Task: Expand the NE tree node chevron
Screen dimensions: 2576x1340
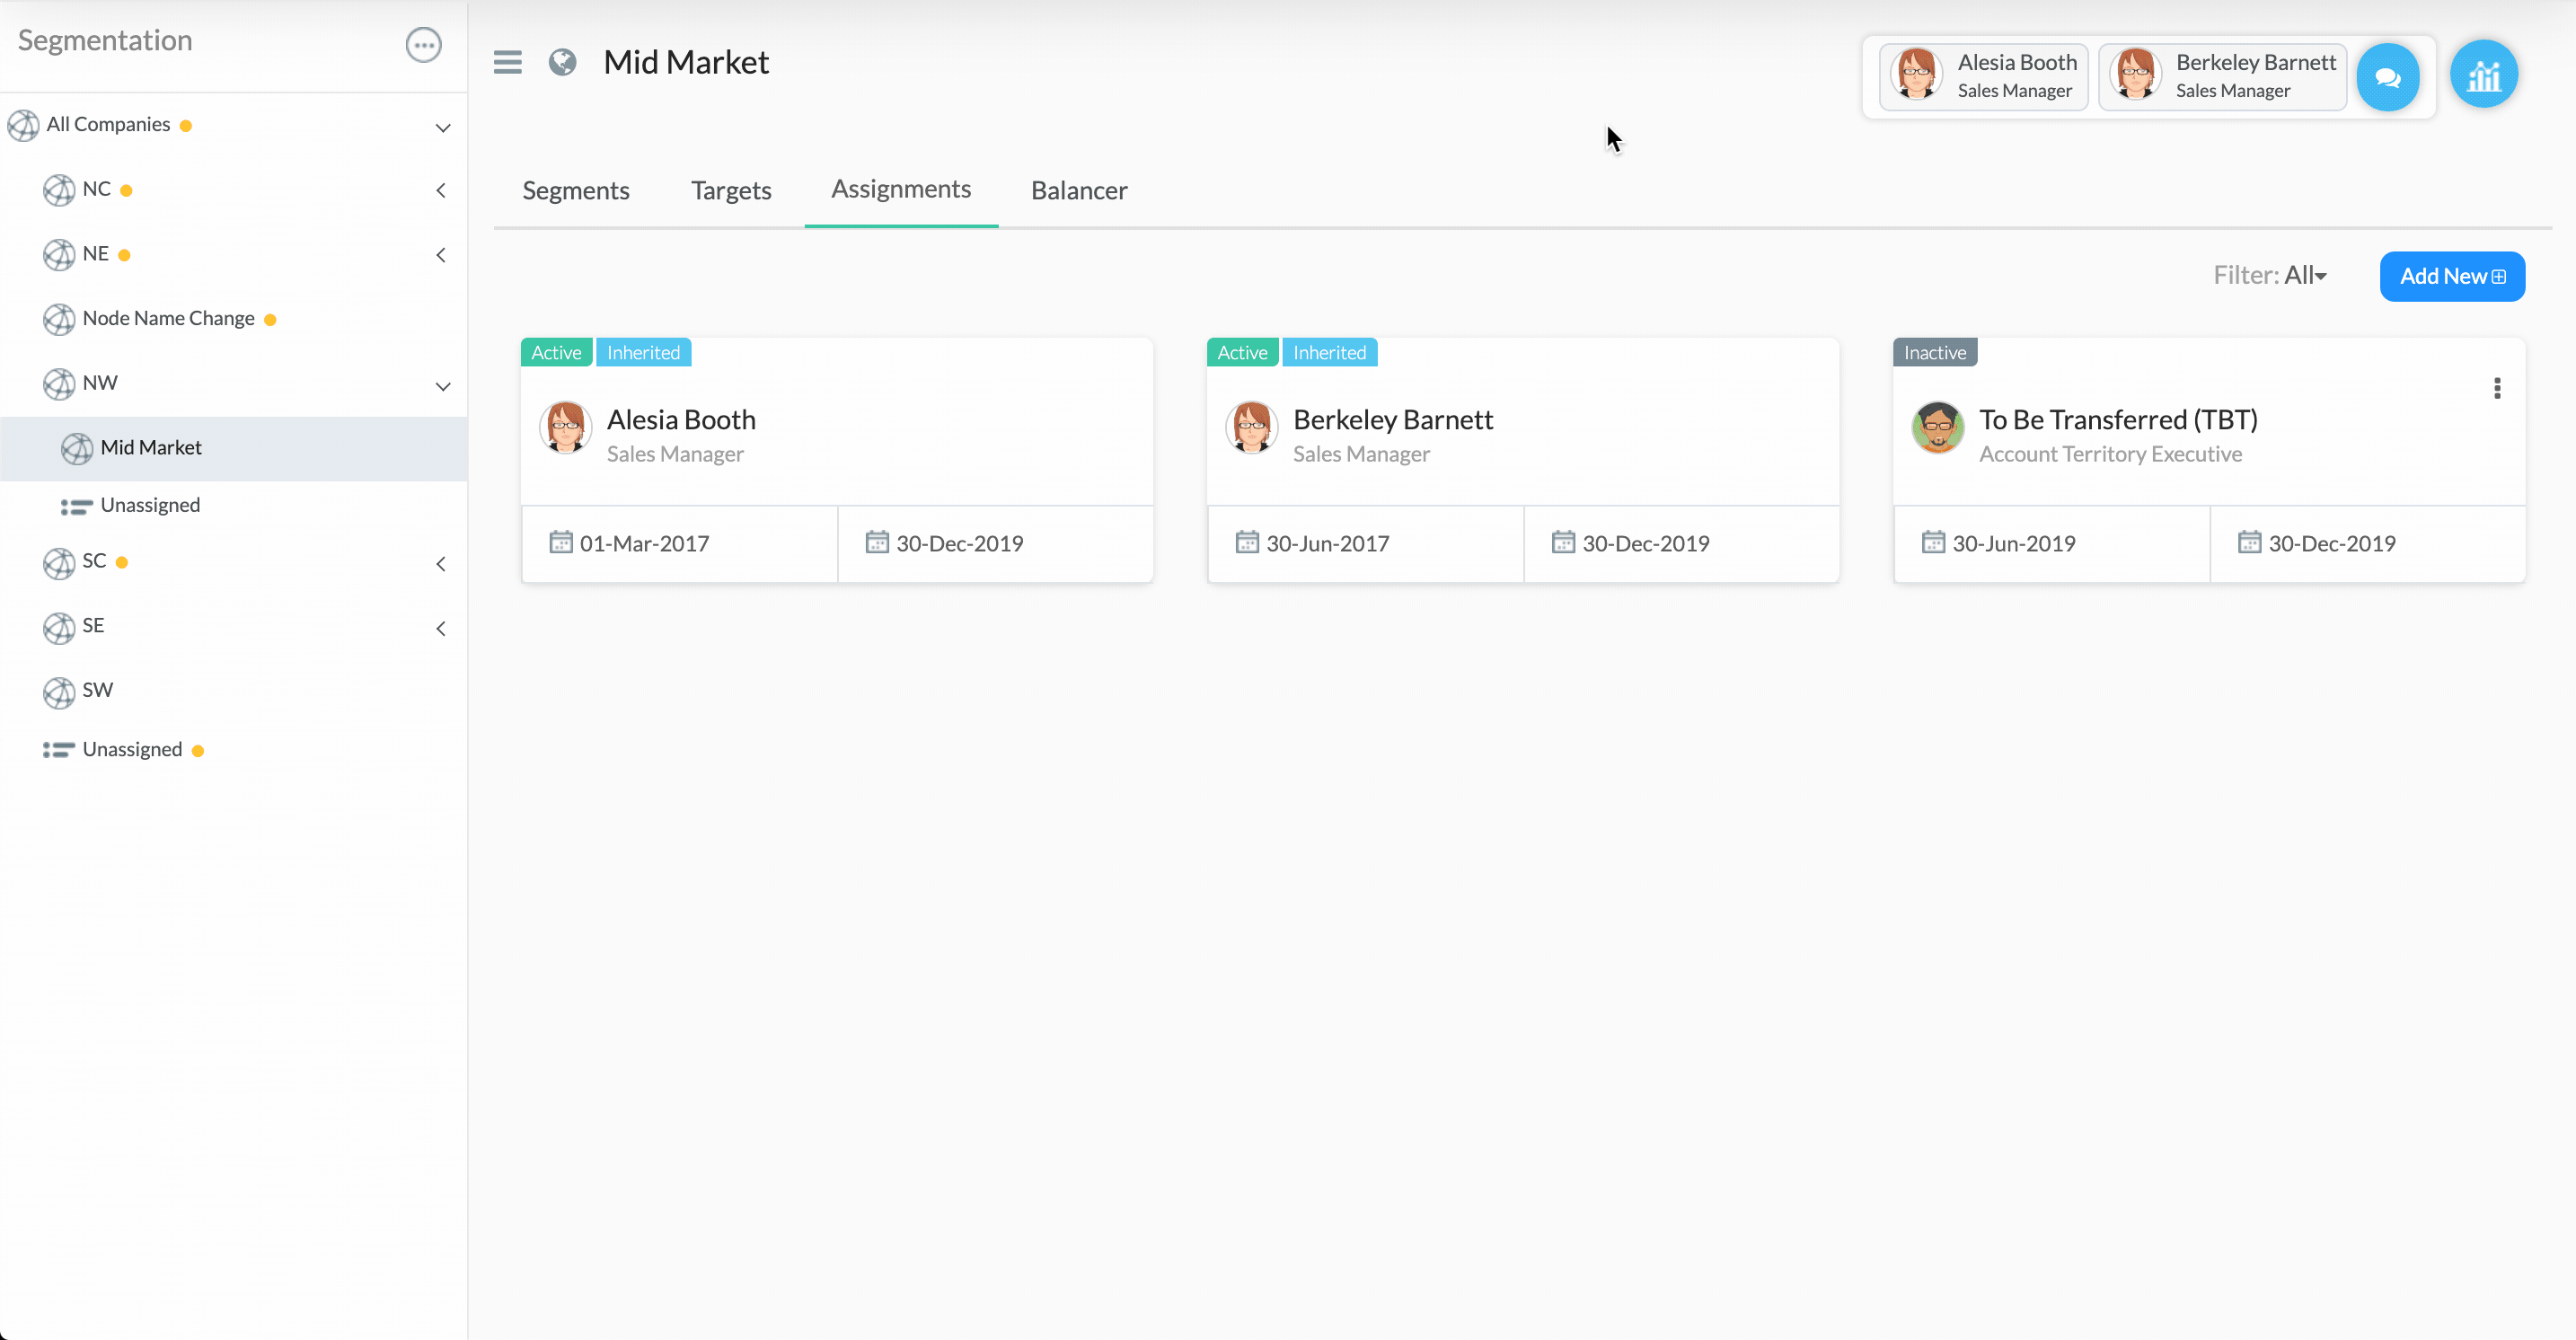Action: pos(441,255)
